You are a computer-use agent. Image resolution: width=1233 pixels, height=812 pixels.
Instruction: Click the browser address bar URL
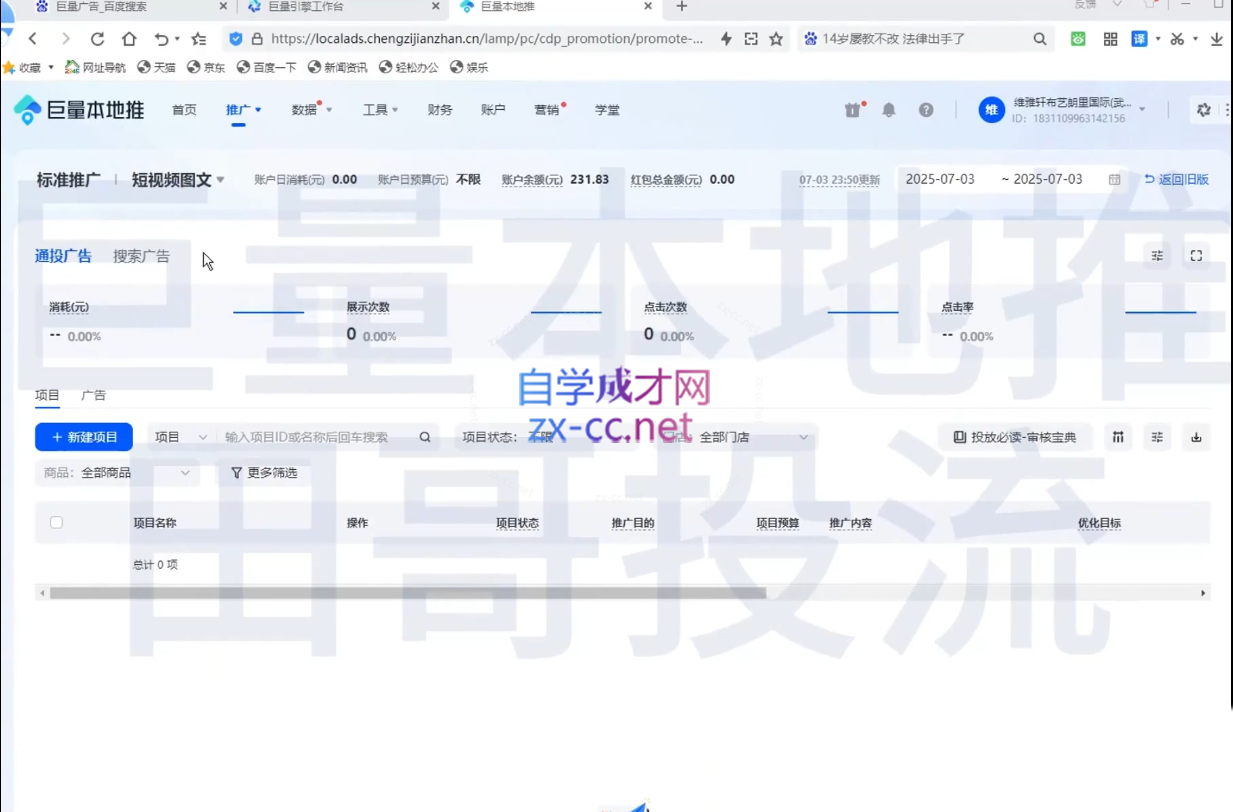coord(487,39)
